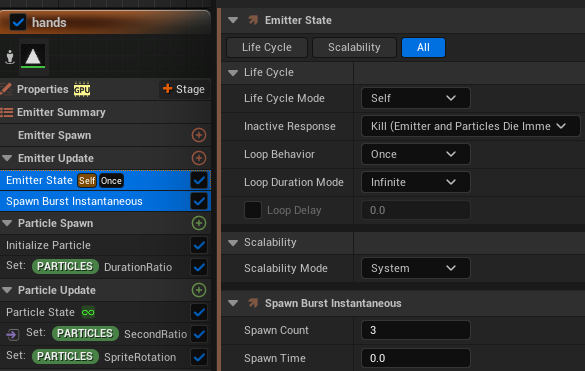Add module to Emitter Update
This screenshot has height=371, width=585.
point(198,158)
